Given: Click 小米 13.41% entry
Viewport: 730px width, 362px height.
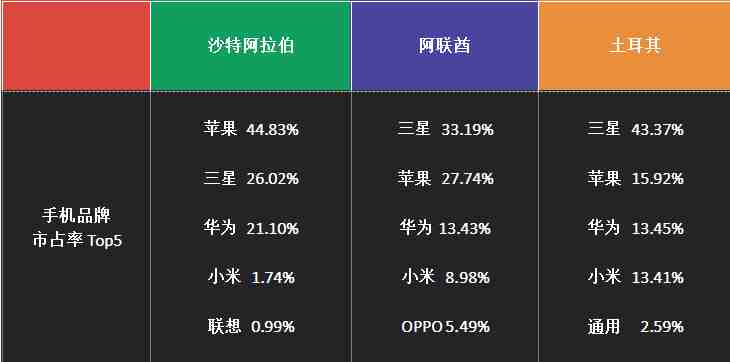Looking at the screenshot, I should point(635,277).
